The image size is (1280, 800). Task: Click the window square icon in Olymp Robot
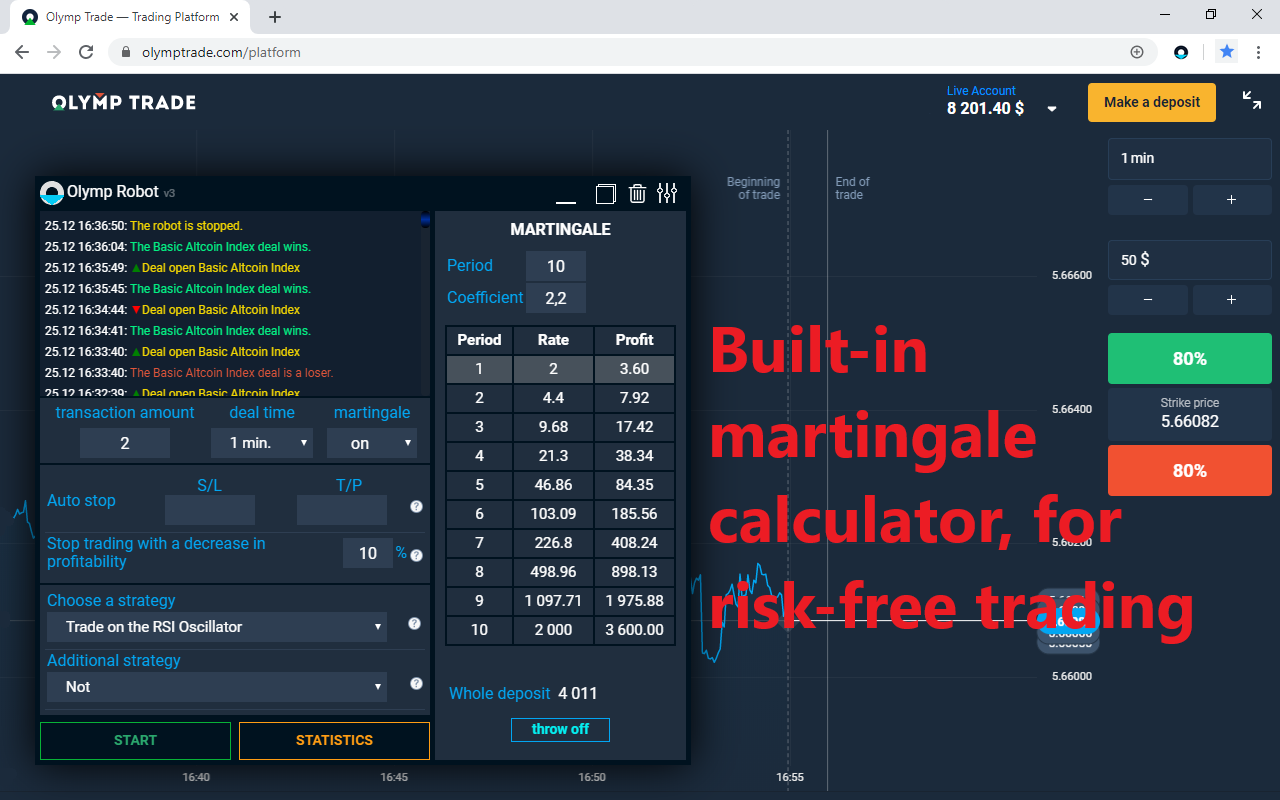pos(605,193)
